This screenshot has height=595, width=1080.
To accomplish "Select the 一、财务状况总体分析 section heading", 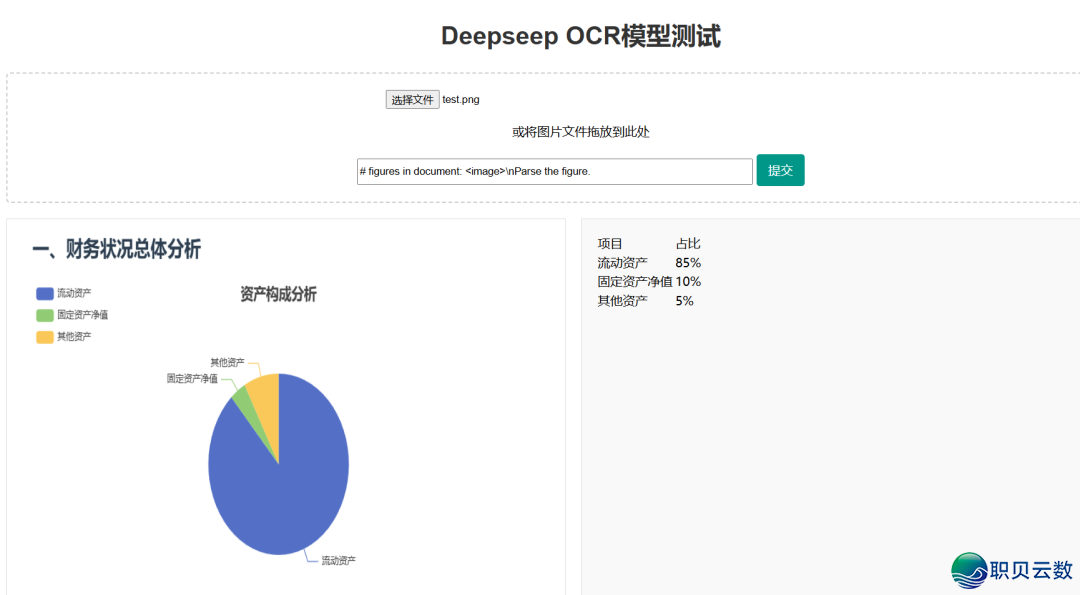I will coord(111,251).
